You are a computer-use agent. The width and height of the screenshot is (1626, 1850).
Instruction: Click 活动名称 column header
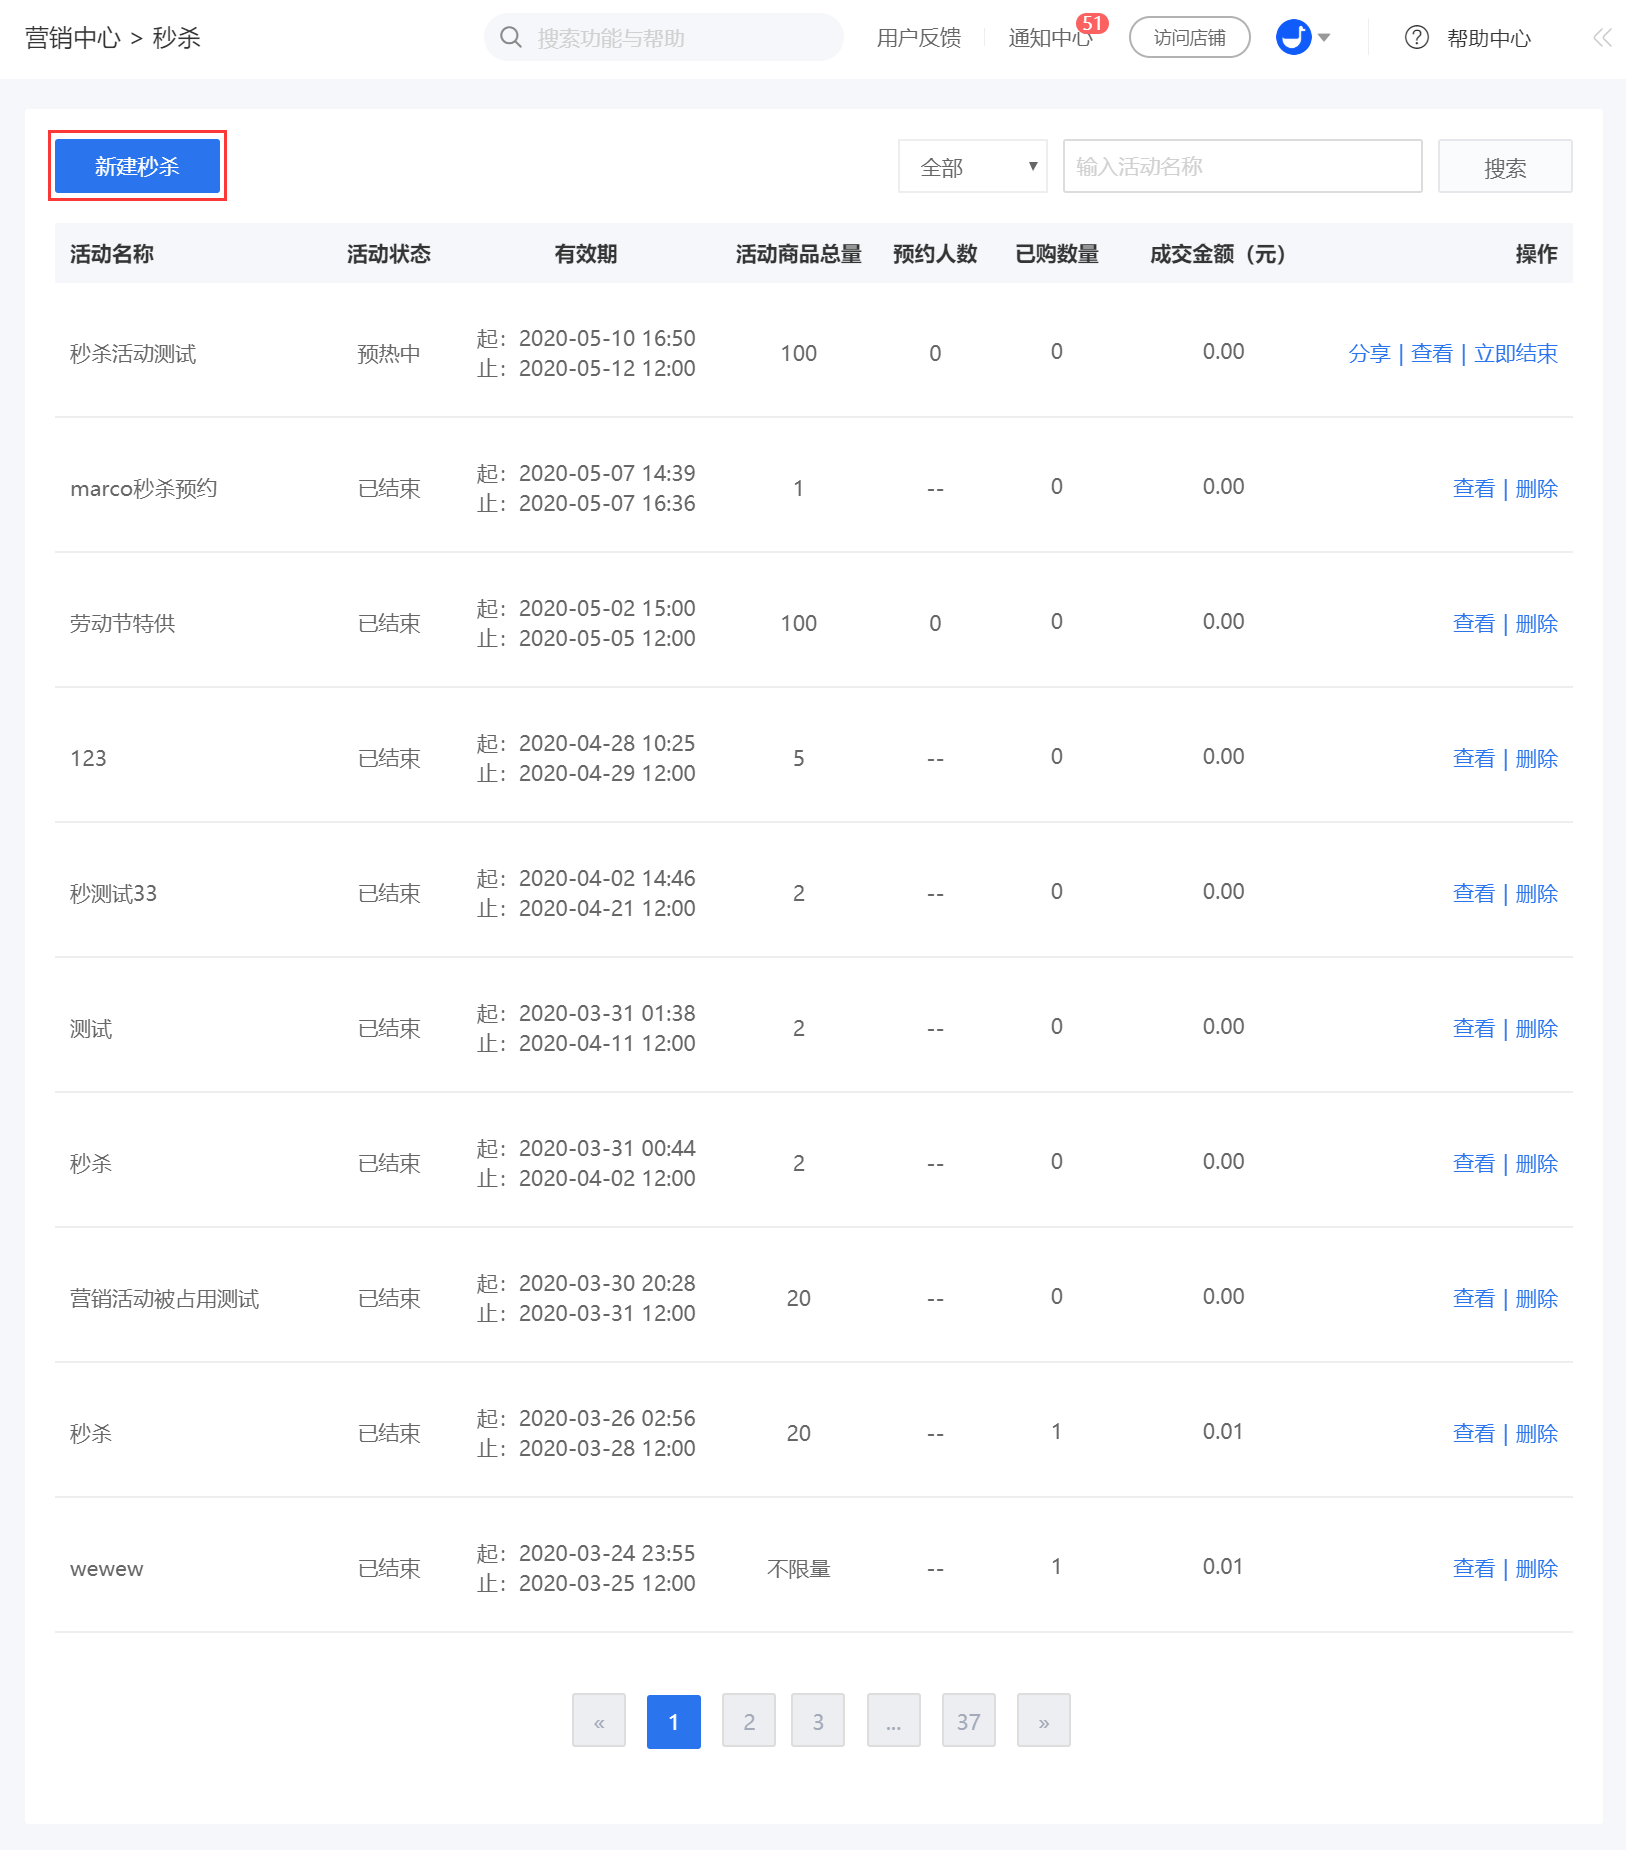[112, 254]
